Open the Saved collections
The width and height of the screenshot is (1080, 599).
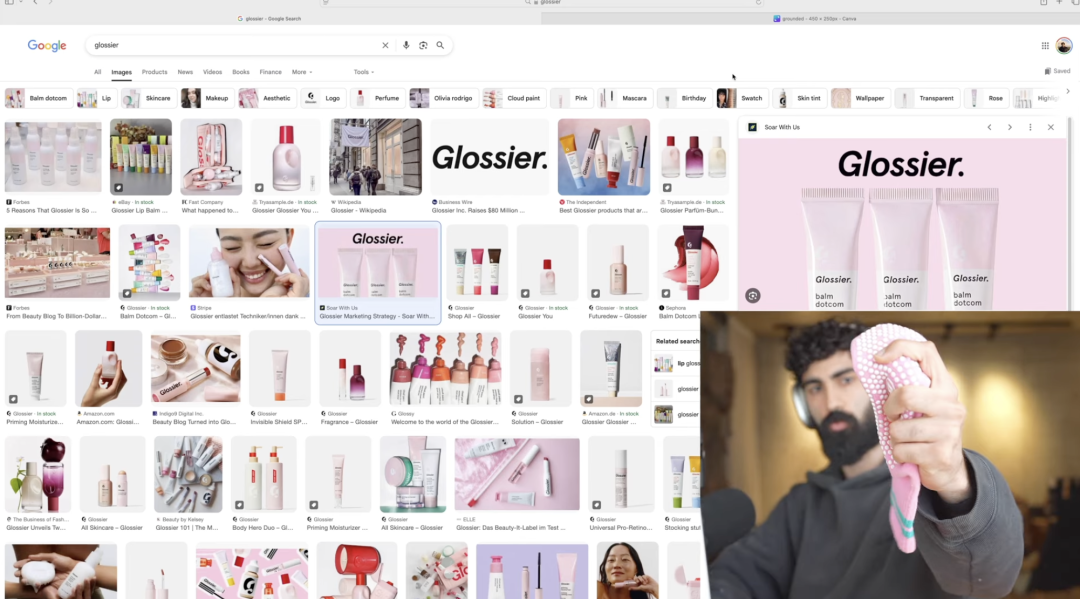point(1057,71)
